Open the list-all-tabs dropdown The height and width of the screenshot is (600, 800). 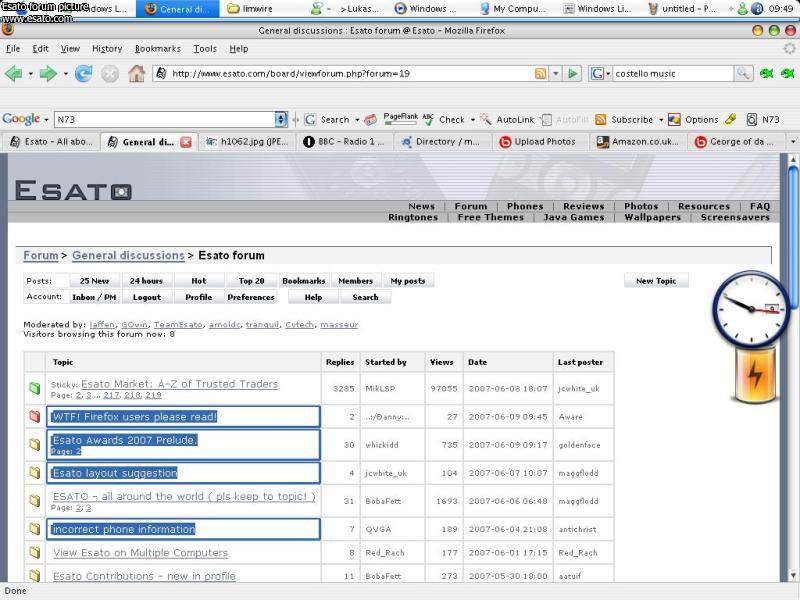pyautogui.click(x=792, y=142)
